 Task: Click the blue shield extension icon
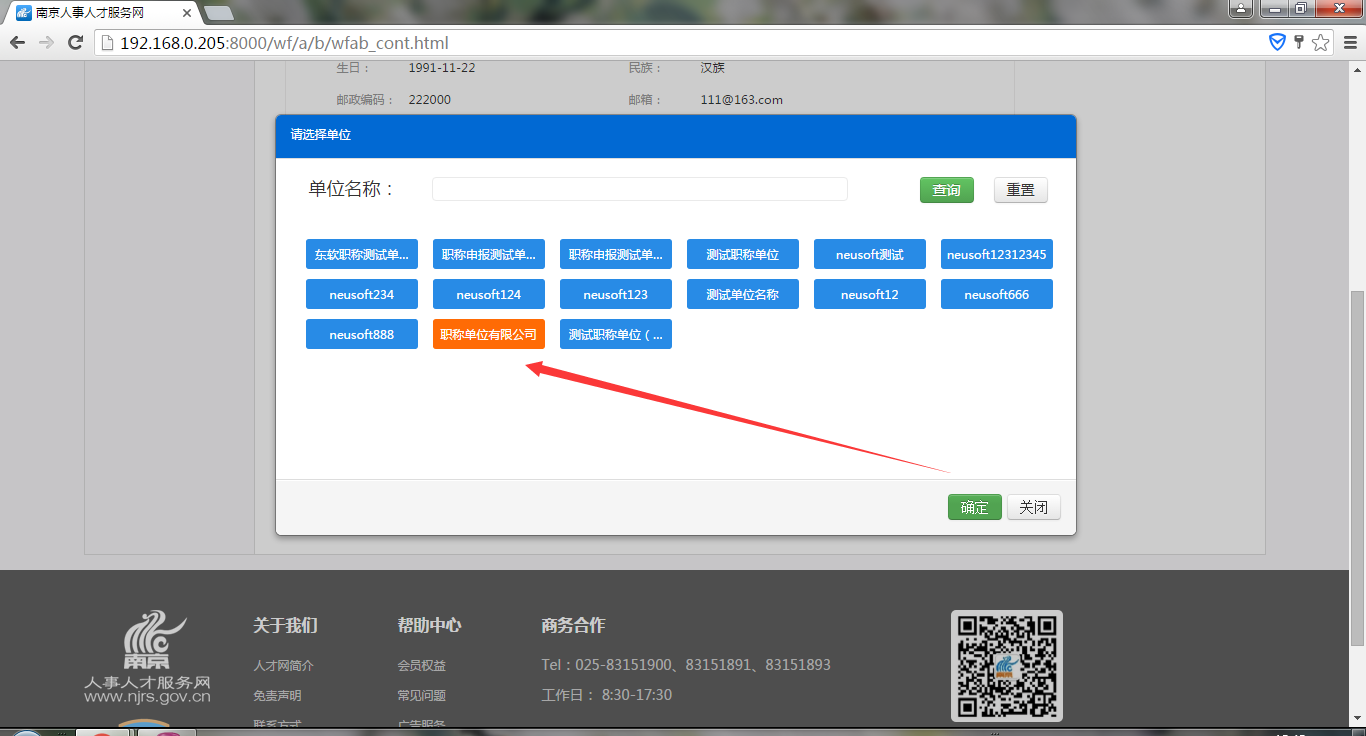[x=1277, y=42]
